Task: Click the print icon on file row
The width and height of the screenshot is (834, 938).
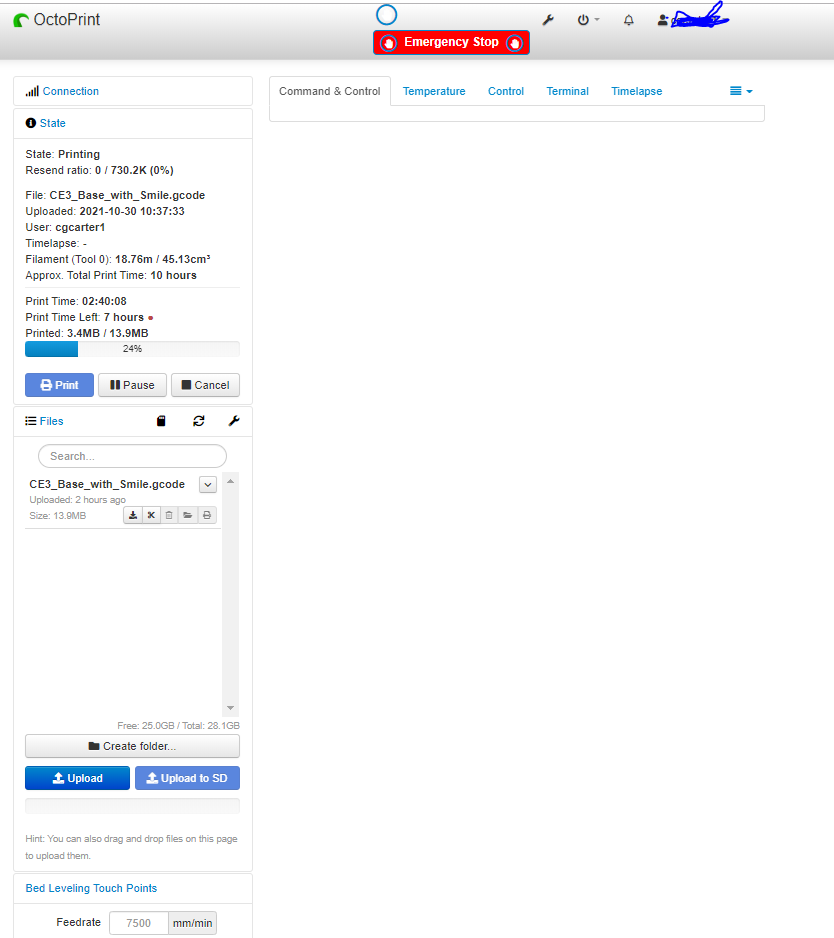Action: coord(207,515)
